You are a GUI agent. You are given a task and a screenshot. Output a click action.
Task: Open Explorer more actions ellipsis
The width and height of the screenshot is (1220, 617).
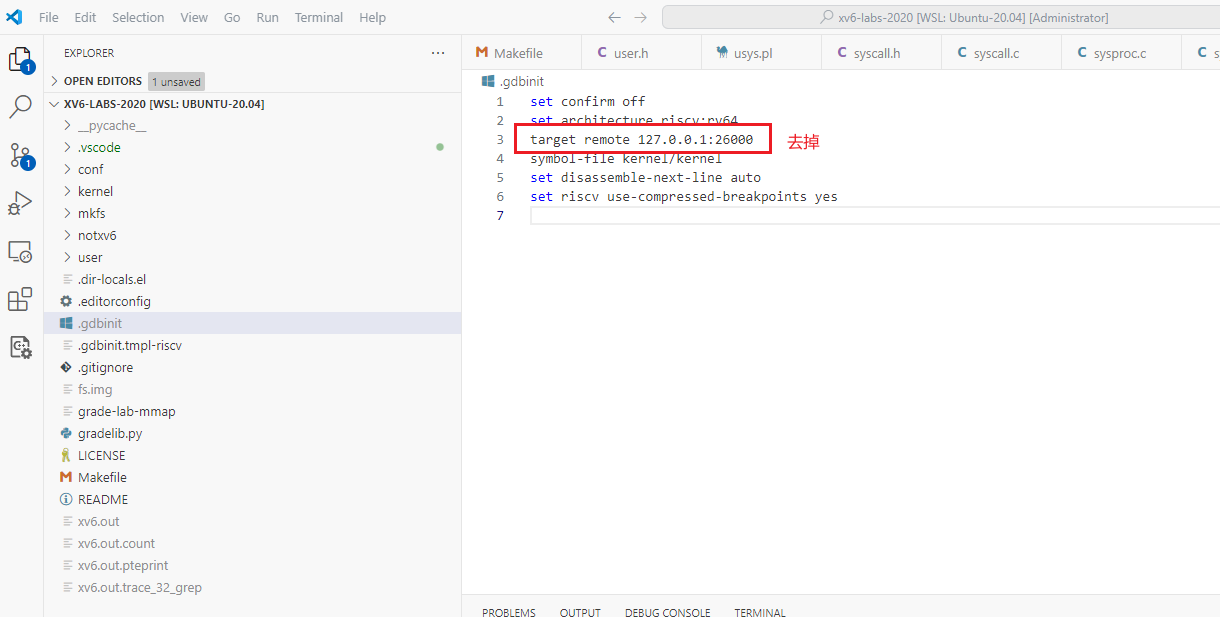pyautogui.click(x=438, y=53)
